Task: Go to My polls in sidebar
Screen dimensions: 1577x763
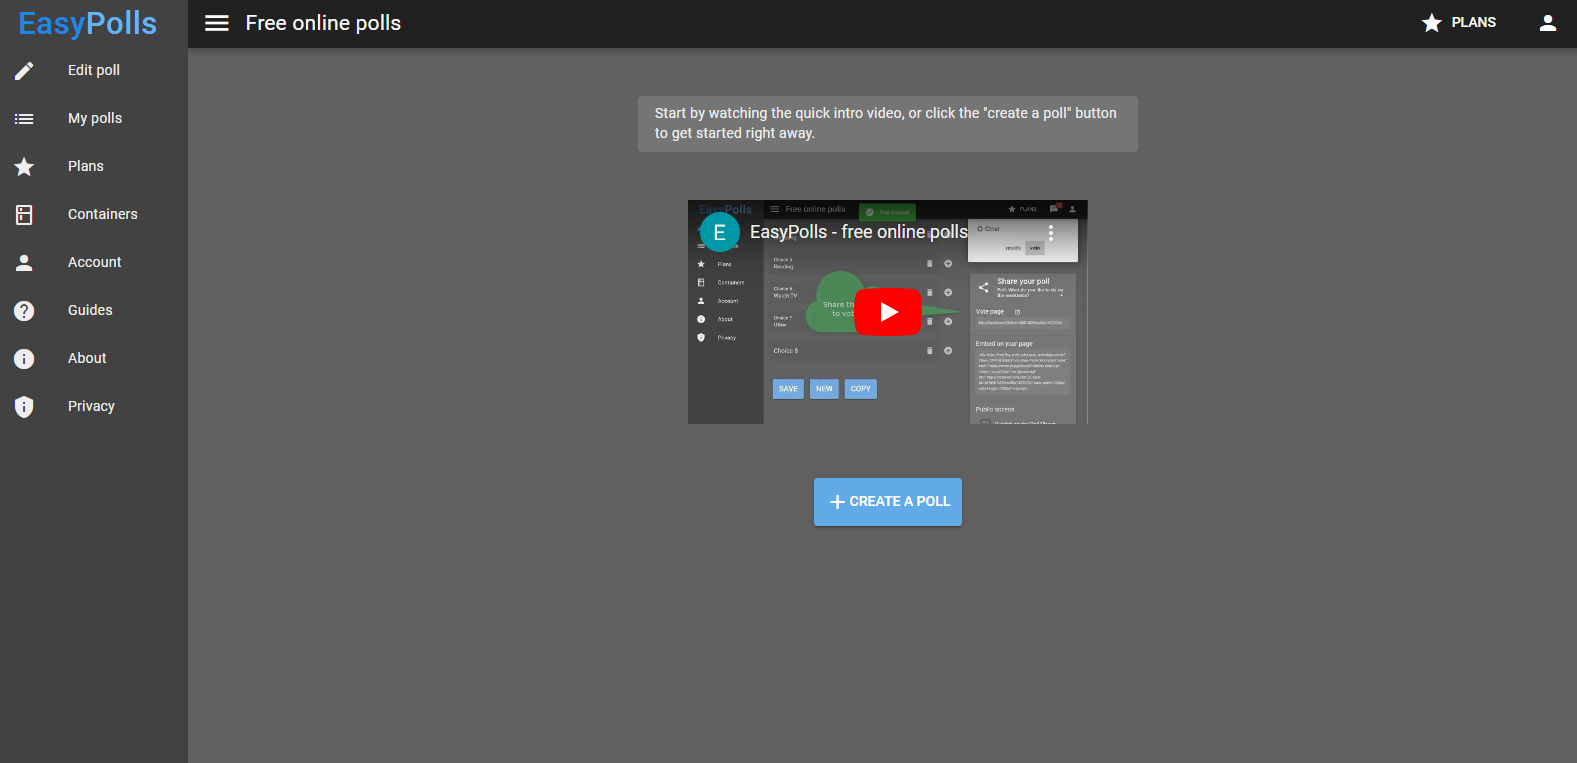Action: [94, 118]
